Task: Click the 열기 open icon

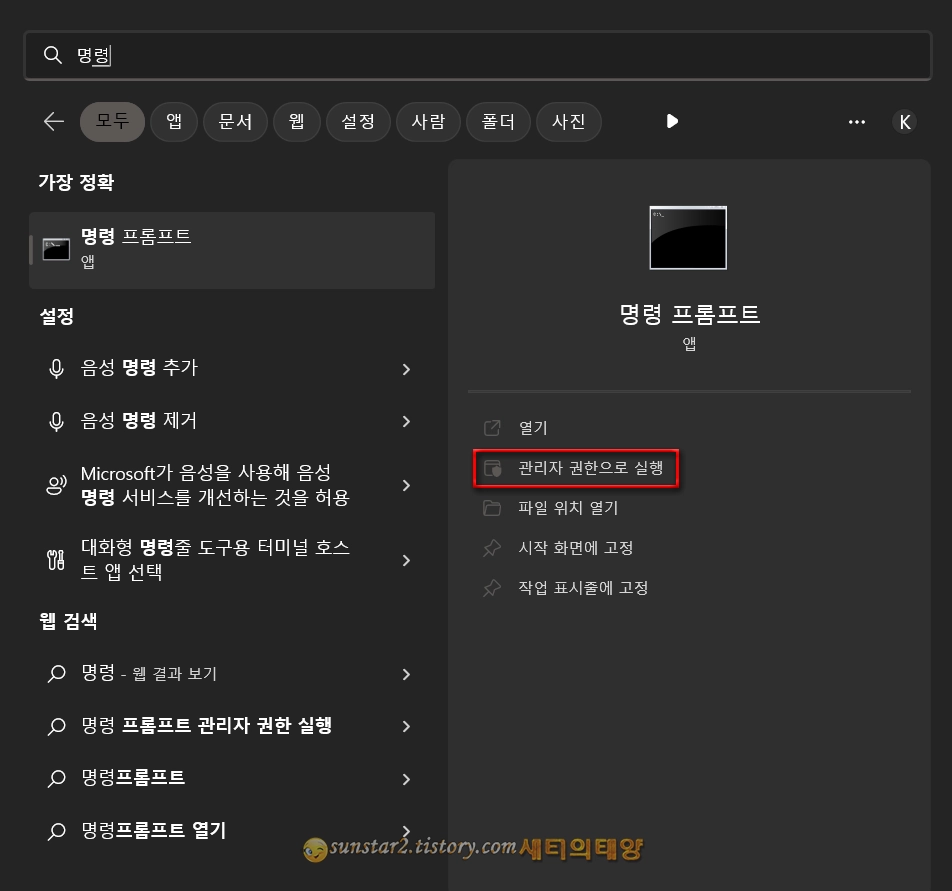Action: tap(491, 428)
